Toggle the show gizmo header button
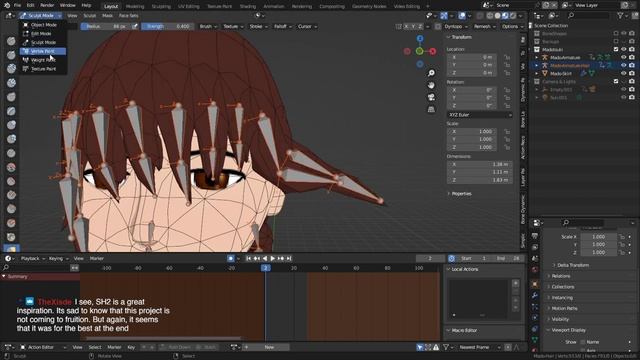Image resolution: width=640 pixels, height=360 pixels. tap(444, 16)
